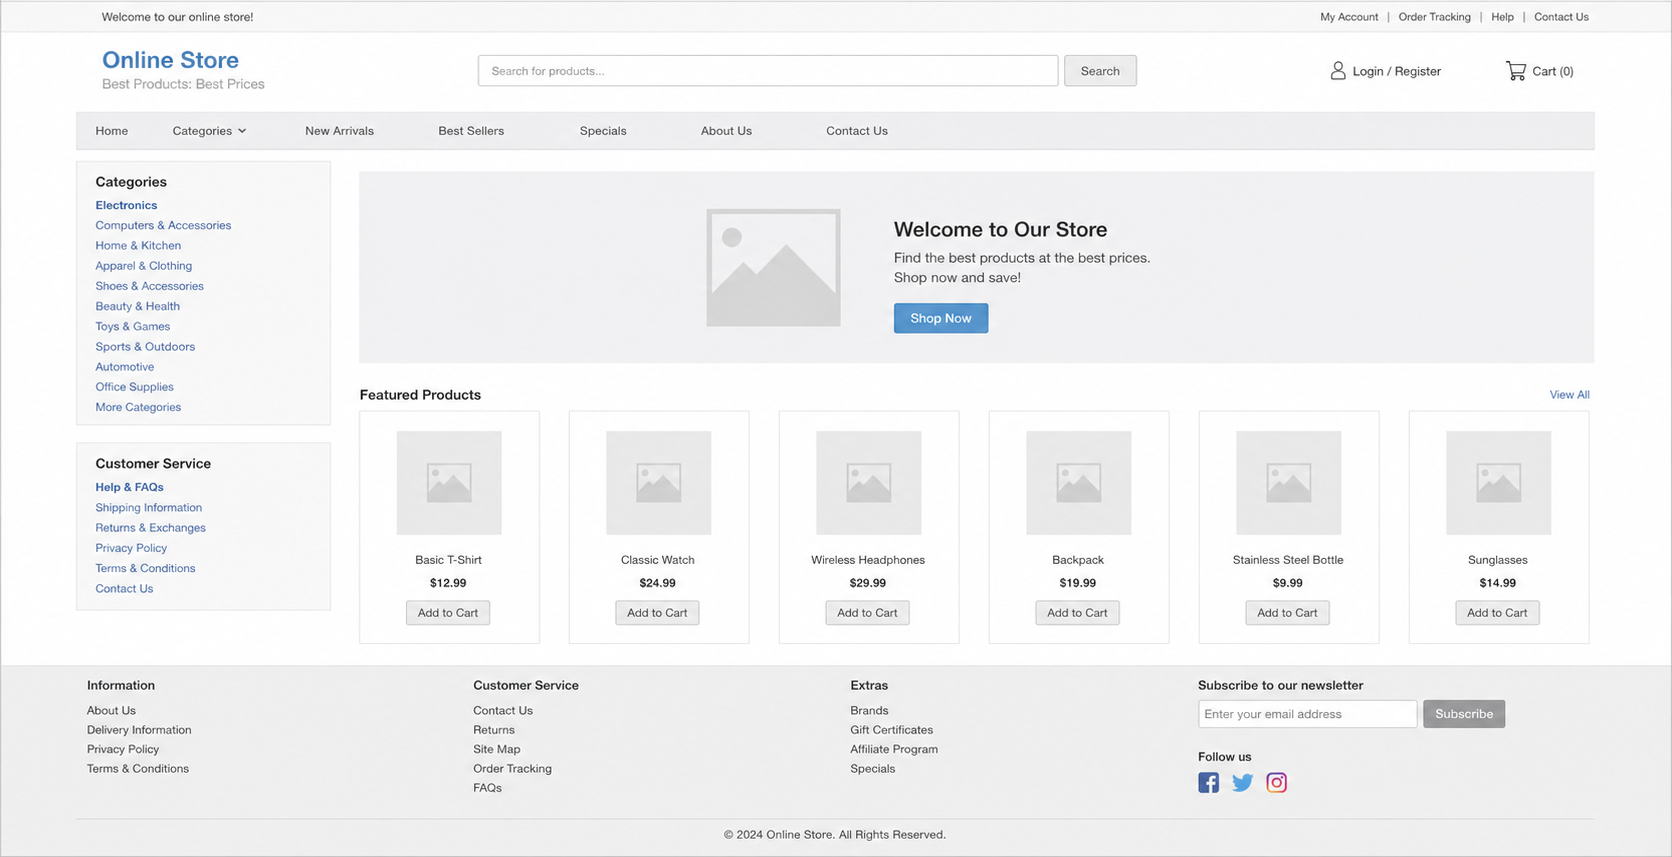This screenshot has height=857, width=1672.
Task: Add Stainless Steel Bottle to cart
Action: click(x=1287, y=613)
